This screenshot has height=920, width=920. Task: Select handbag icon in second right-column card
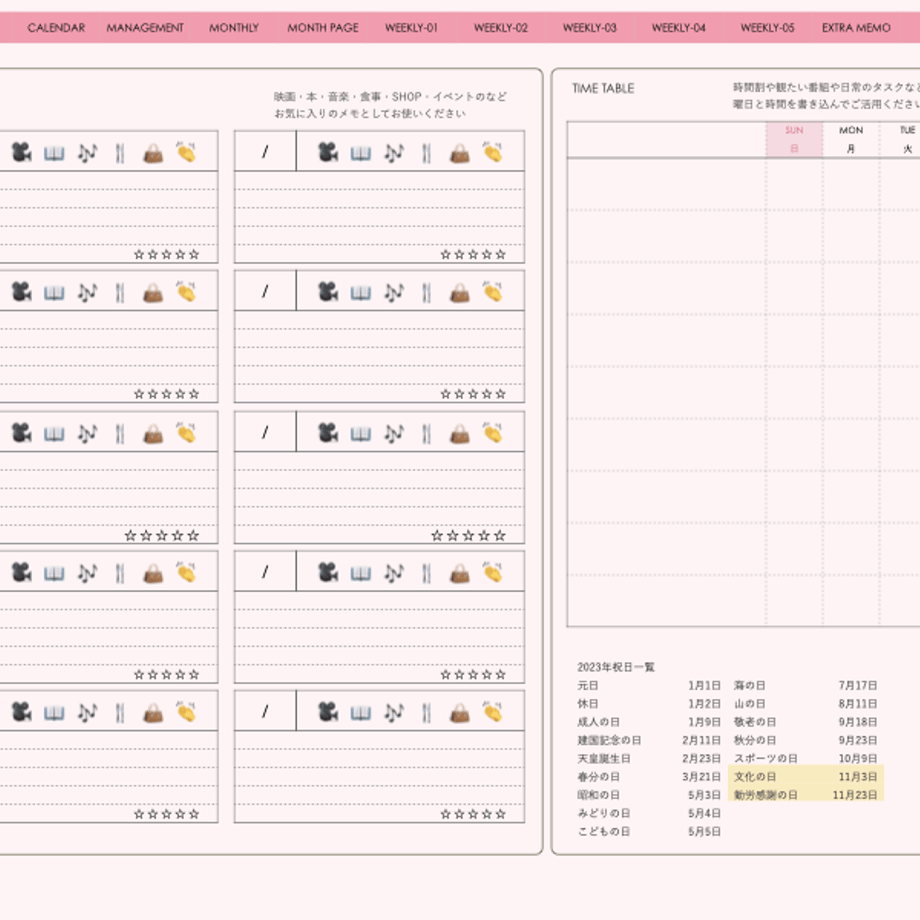[x=460, y=292]
